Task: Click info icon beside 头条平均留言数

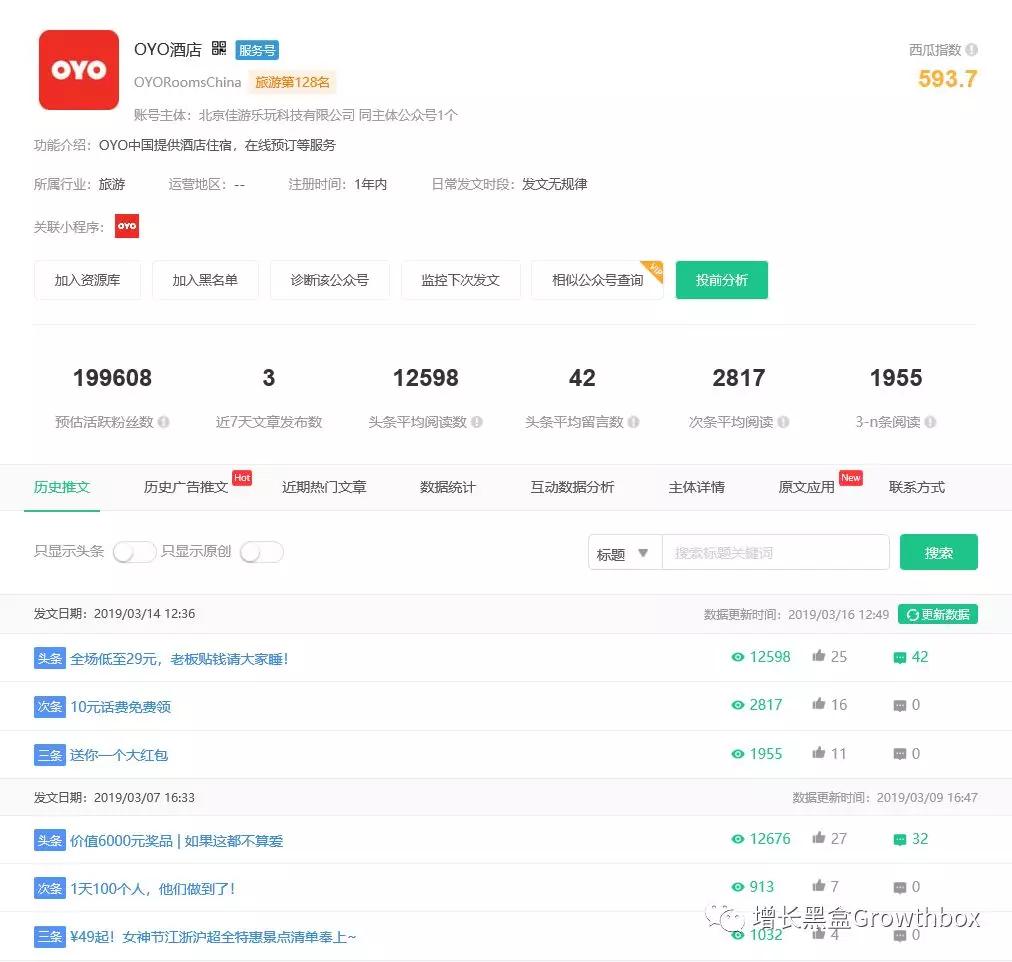Action: point(633,422)
